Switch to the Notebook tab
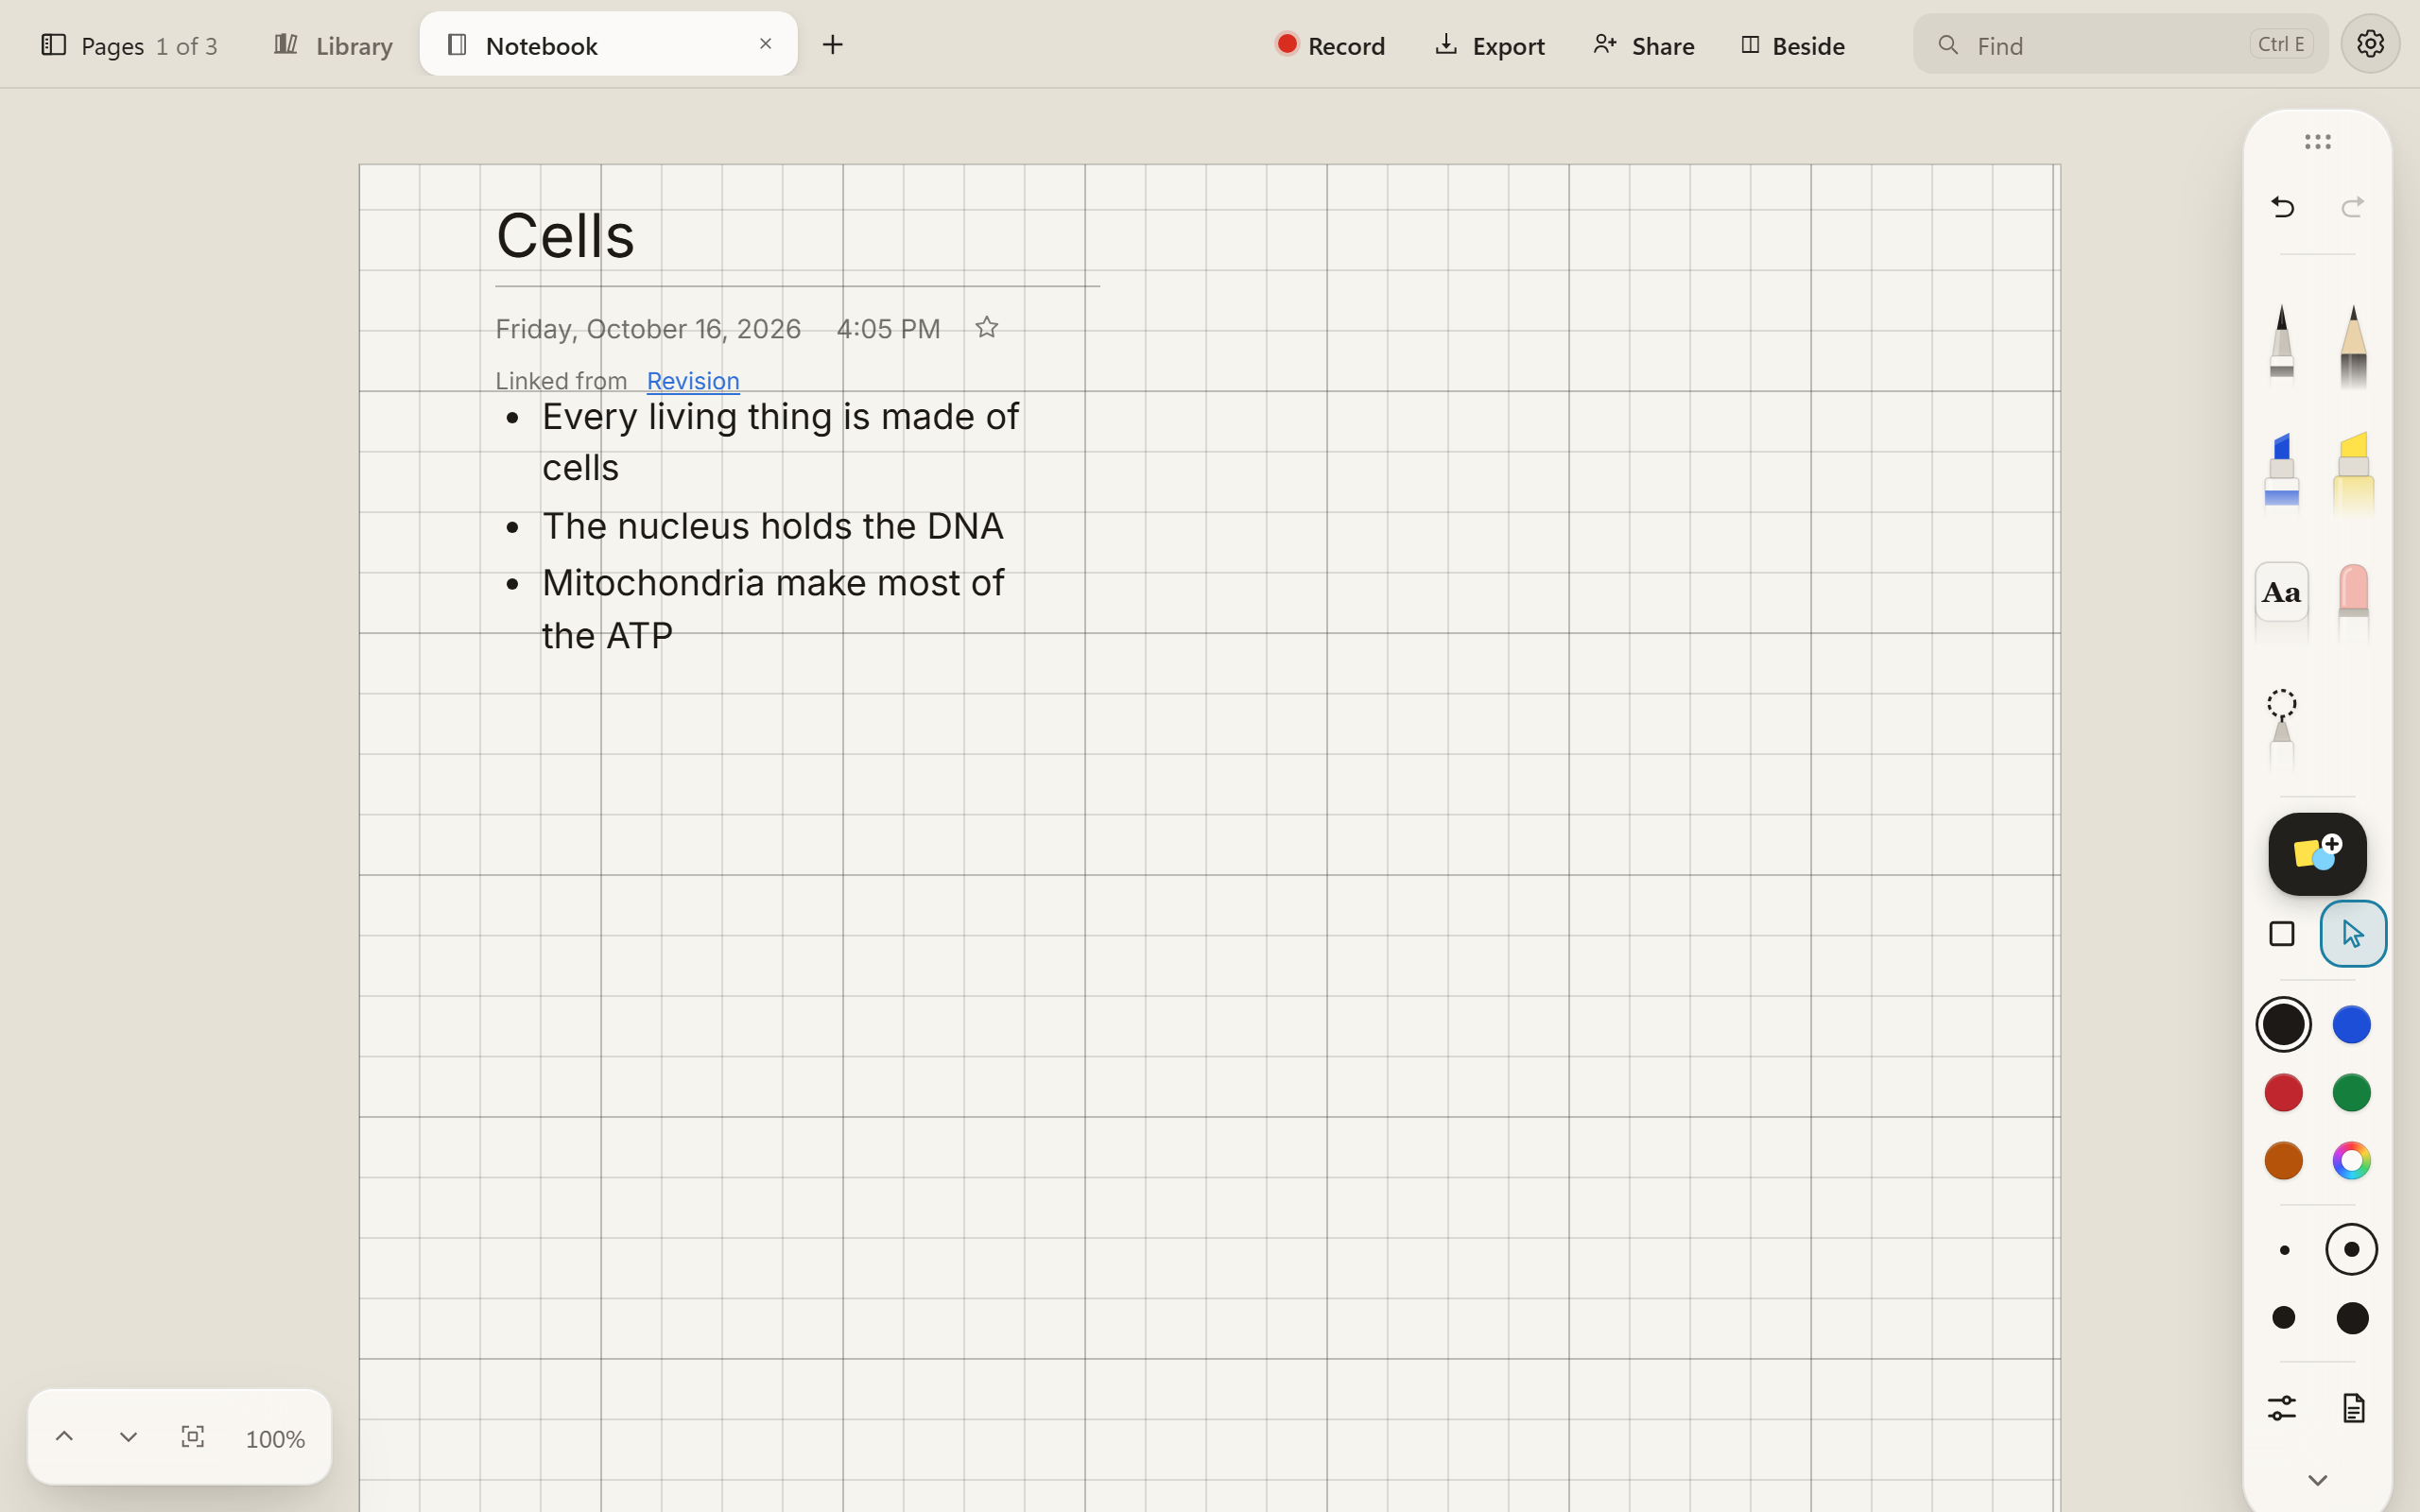Image resolution: width=2420 pixels, height=1512 pixels. point(608,44)
